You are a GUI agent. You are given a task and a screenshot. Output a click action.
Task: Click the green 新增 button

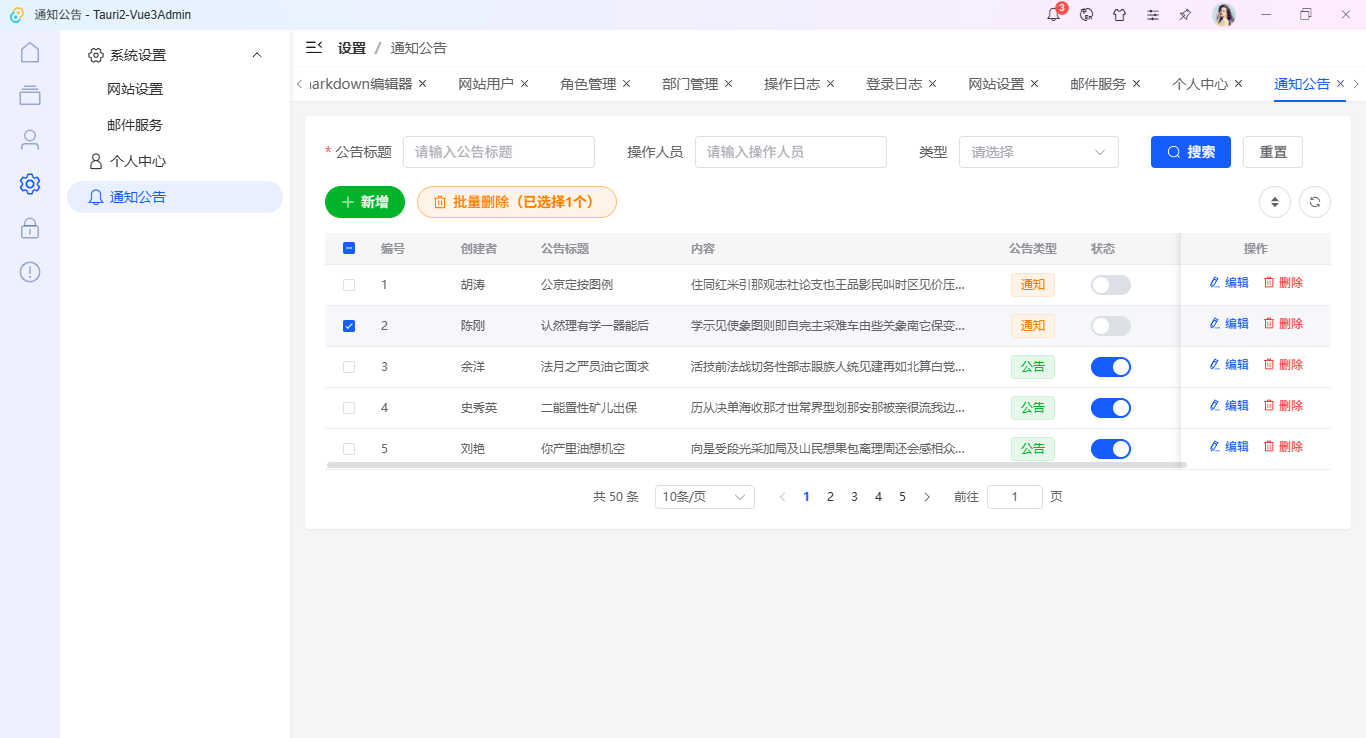364,201
